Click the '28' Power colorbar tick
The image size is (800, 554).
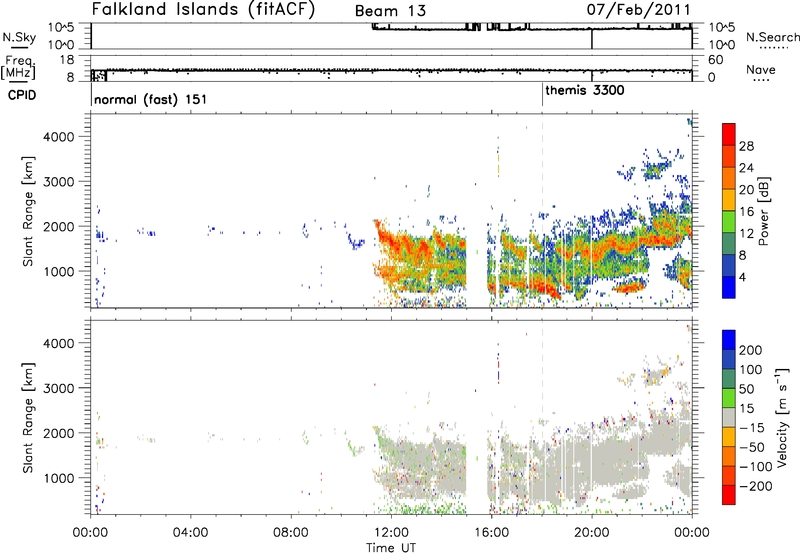746,146
